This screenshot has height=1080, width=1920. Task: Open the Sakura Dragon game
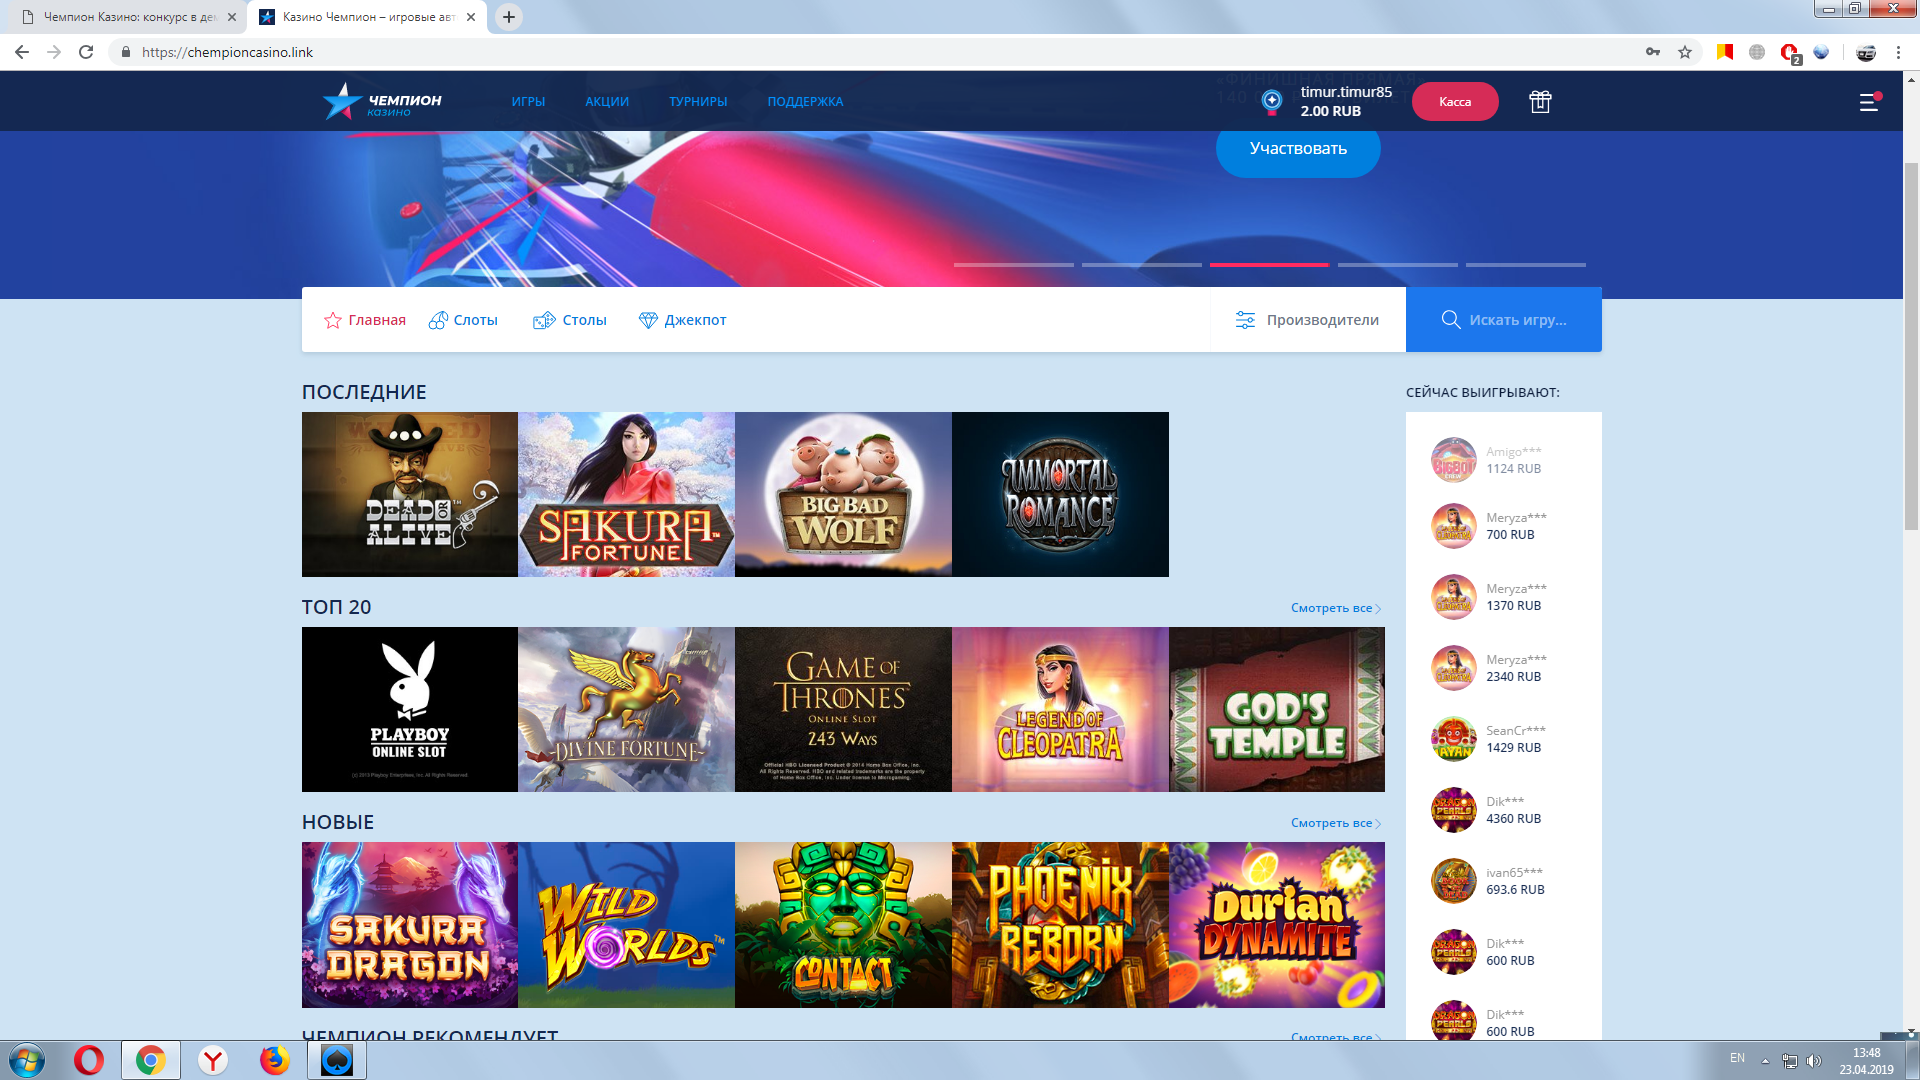[410, 924]
